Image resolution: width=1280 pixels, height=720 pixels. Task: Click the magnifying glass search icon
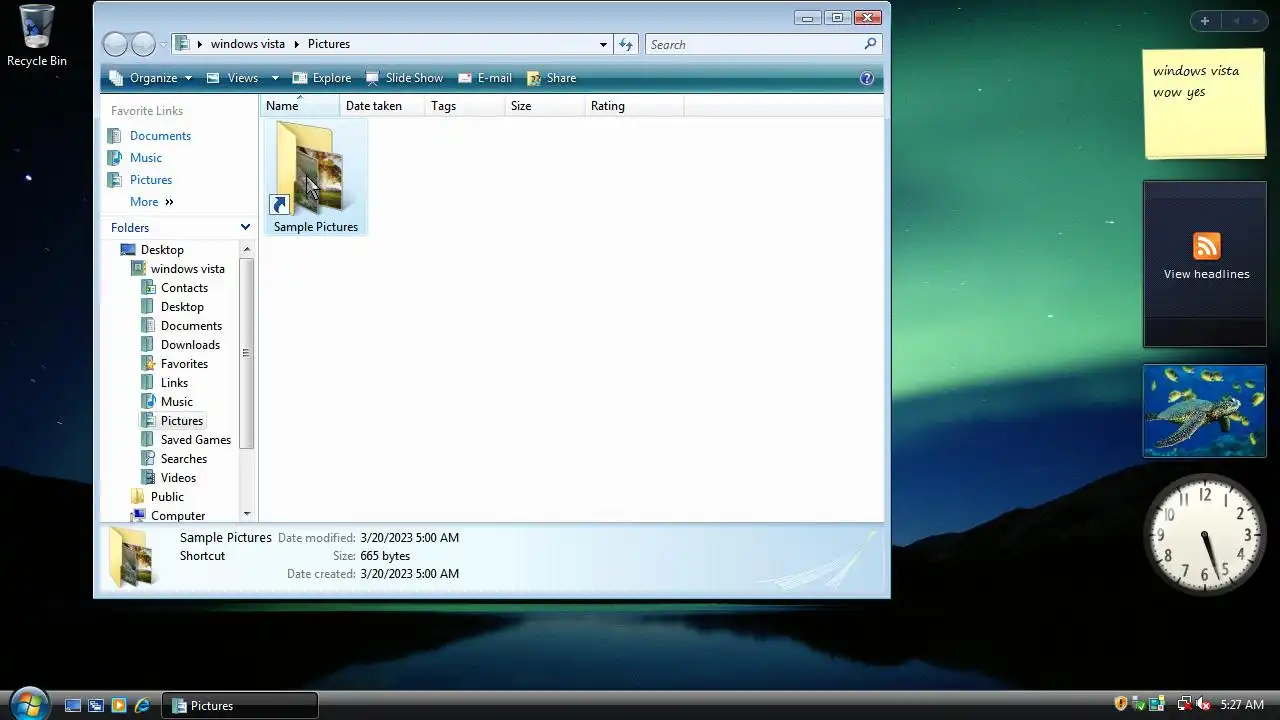coord(870,44)
